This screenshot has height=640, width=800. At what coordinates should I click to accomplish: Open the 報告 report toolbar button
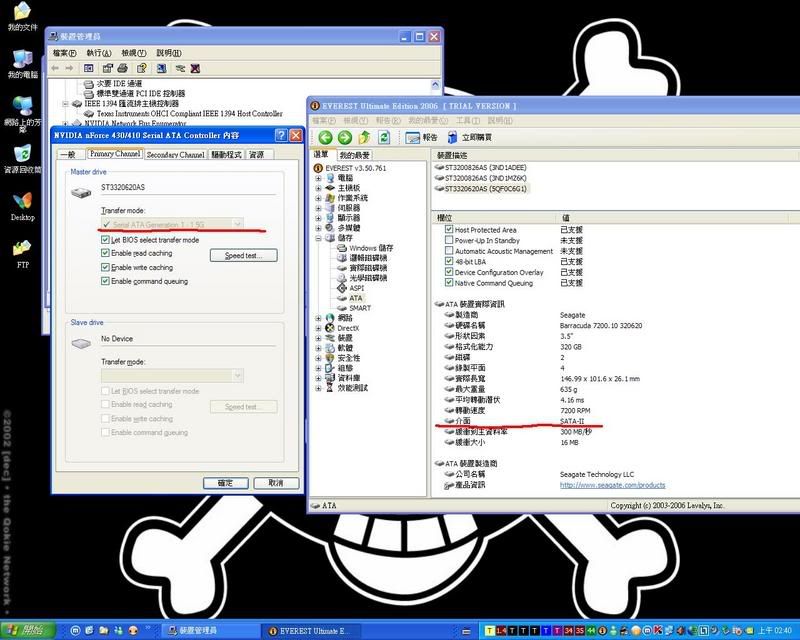[x=421, y=138]
